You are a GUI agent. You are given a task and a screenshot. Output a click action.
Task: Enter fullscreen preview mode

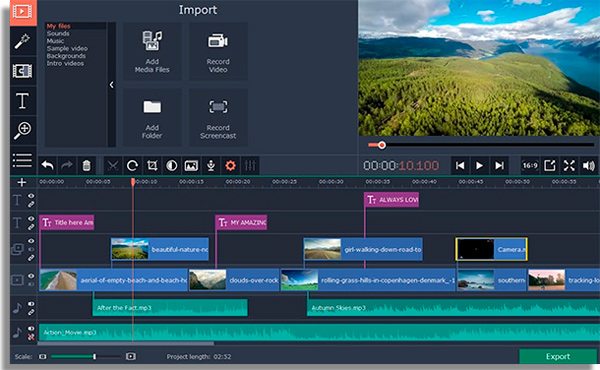pyautogui.click(x=569, y=165)
